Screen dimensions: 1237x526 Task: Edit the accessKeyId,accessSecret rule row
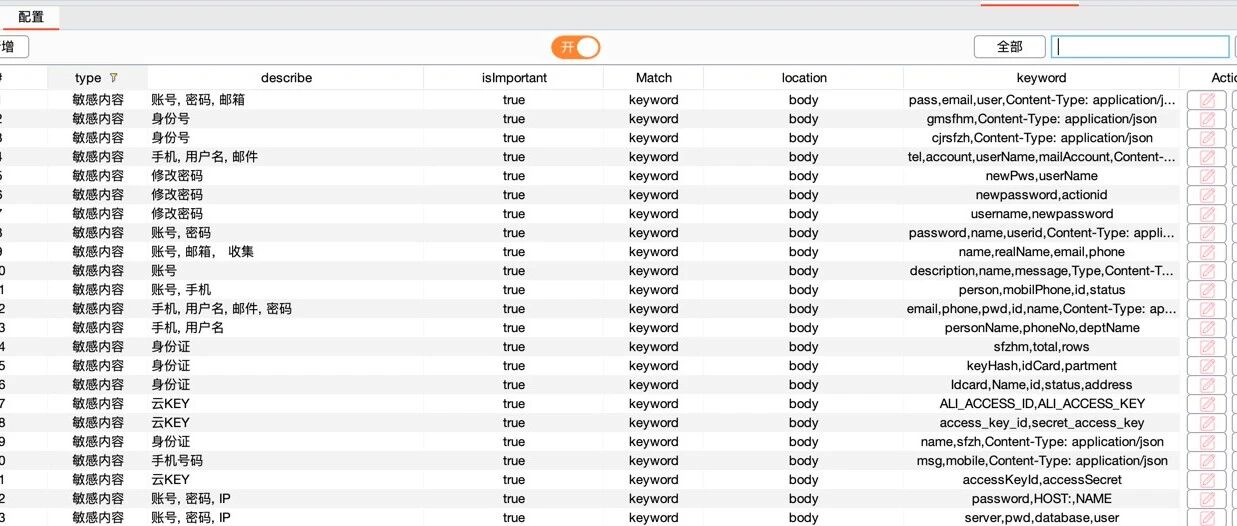click(1207, 480)
